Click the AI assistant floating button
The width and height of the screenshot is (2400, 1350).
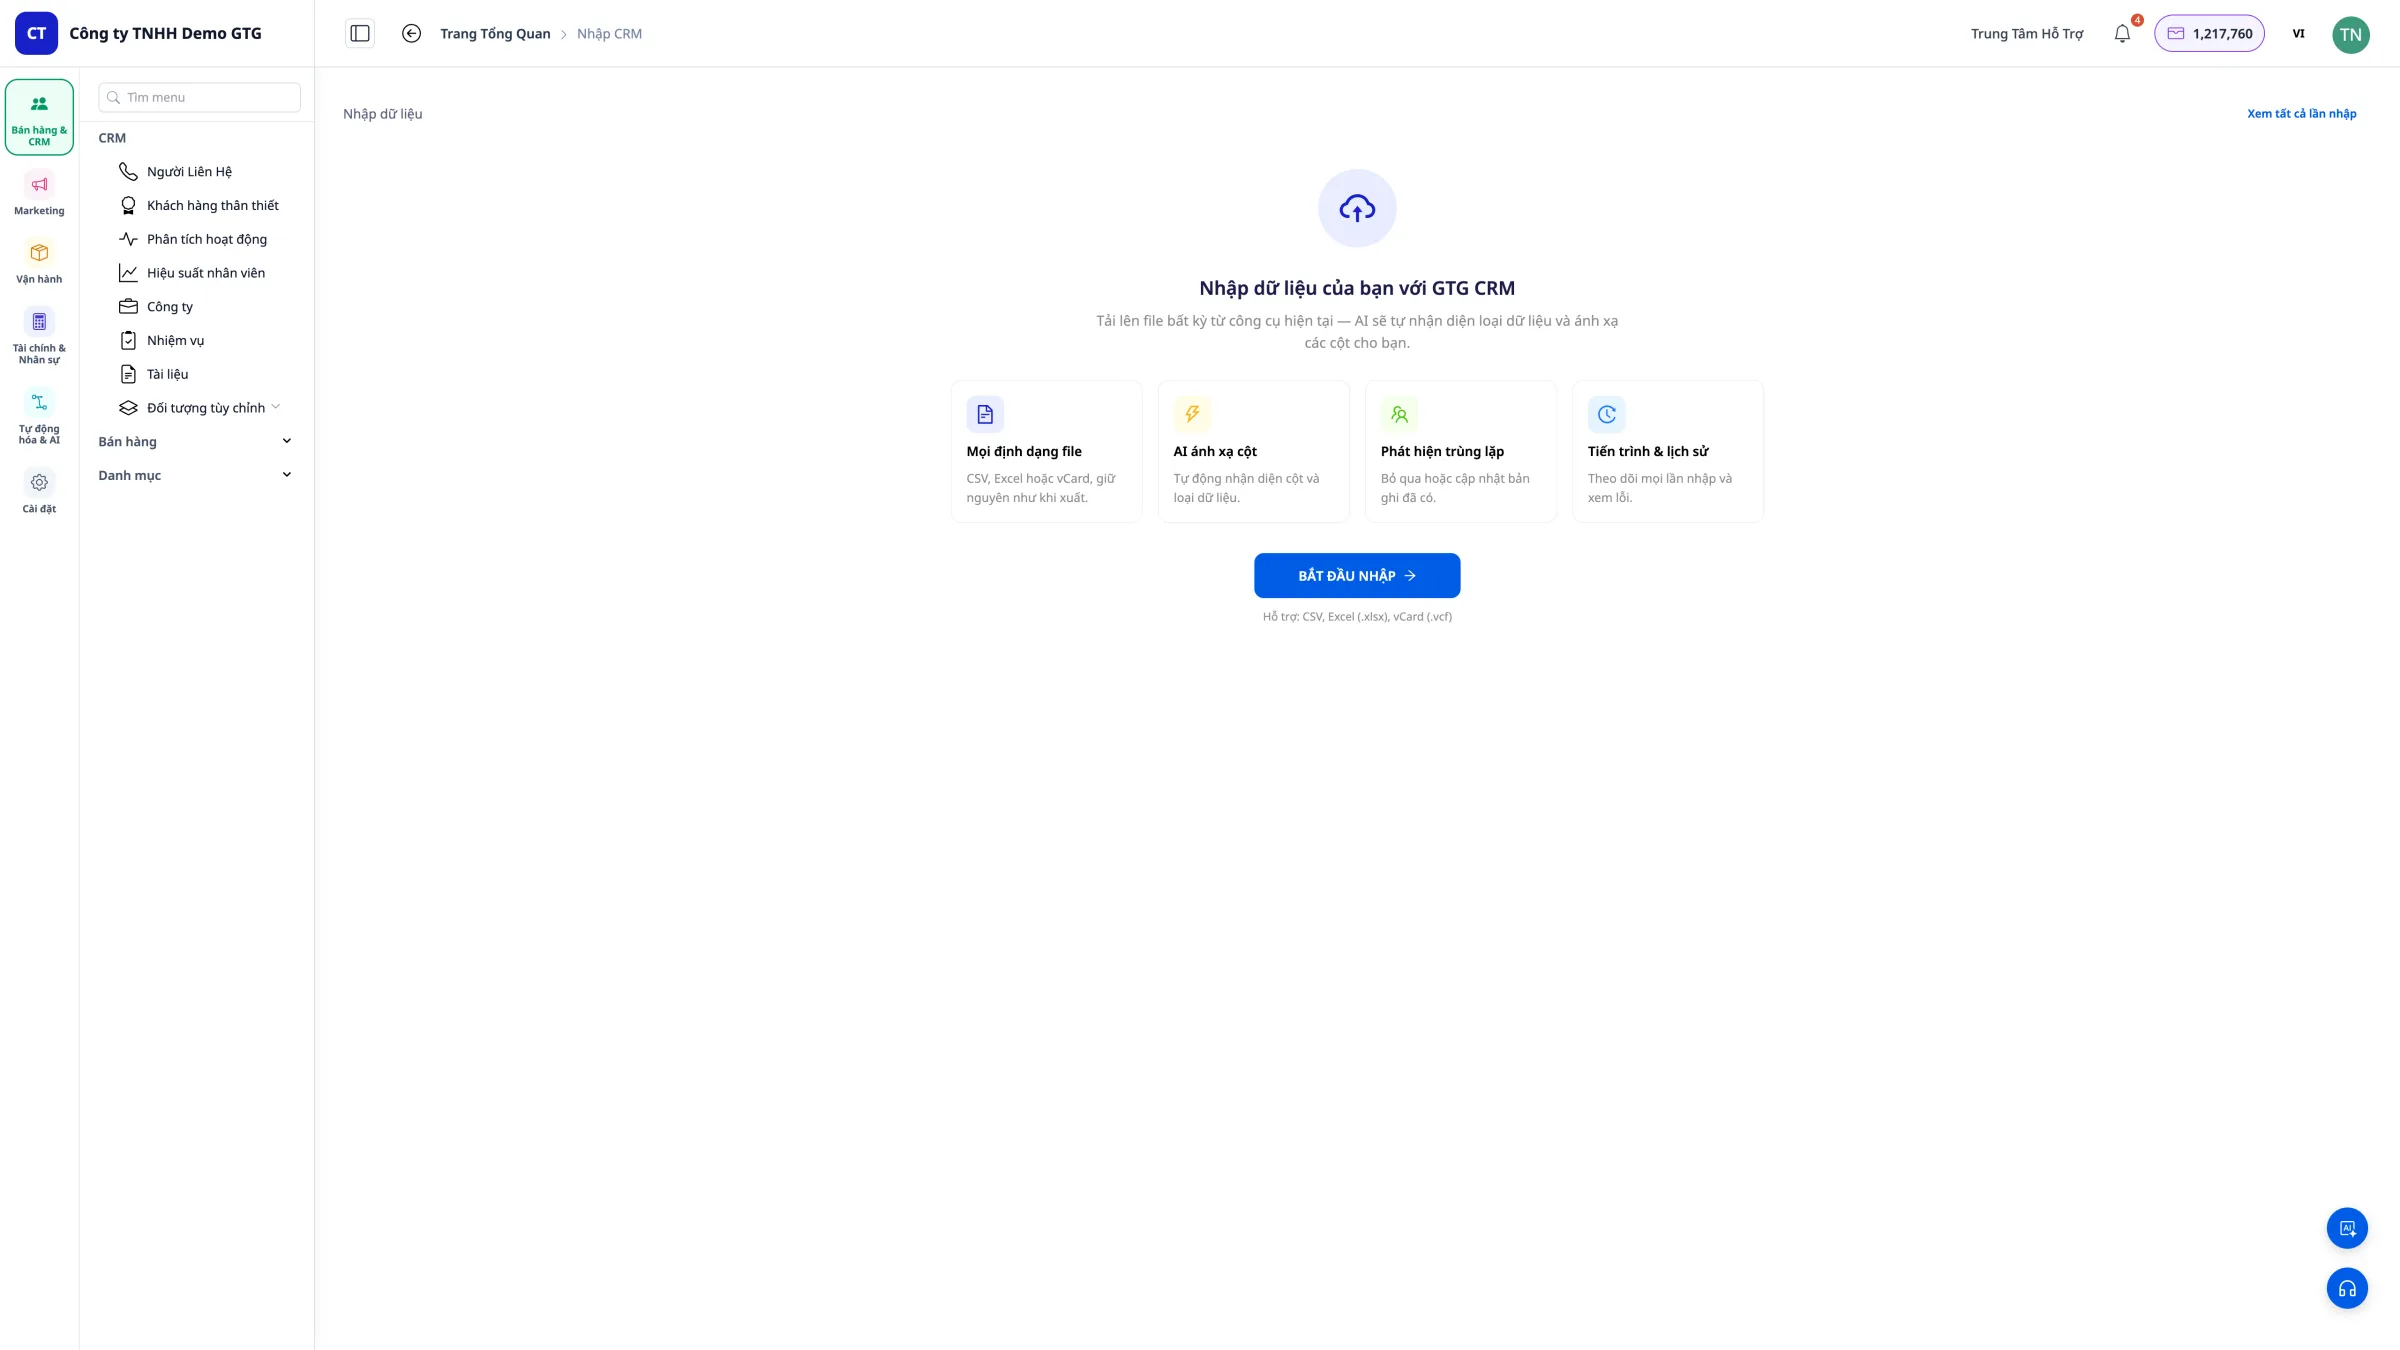[2347, 1228]
